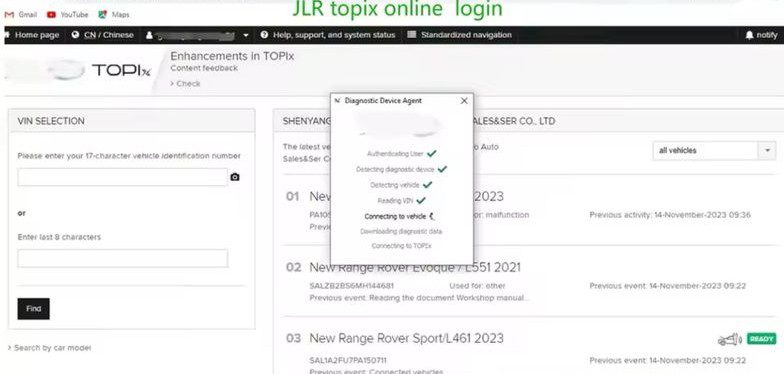Open the Maps bookmark

coord(114,14)
